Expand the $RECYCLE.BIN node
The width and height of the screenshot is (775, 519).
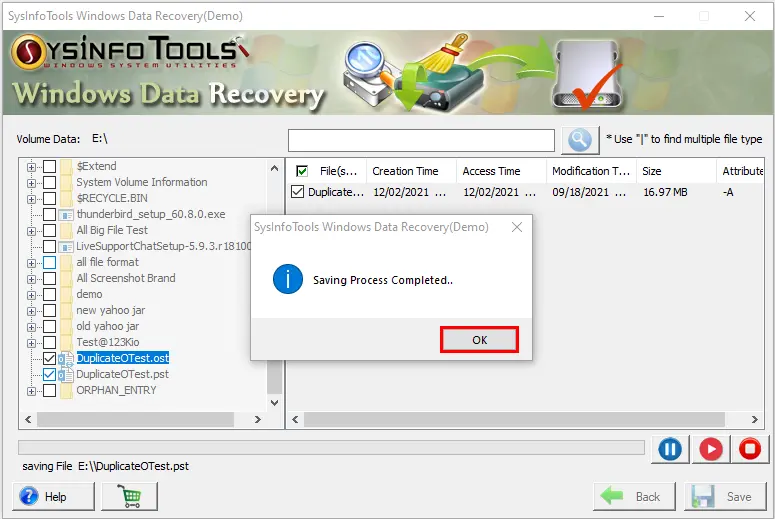click(x=31, y=199)
